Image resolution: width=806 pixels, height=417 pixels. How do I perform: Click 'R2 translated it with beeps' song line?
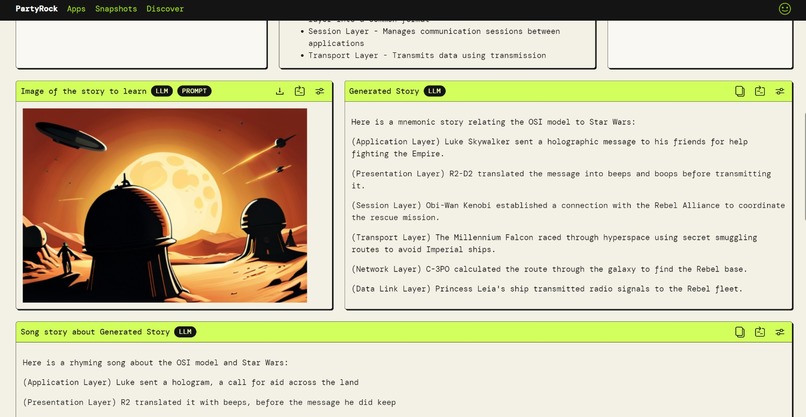tap(209, 402)
